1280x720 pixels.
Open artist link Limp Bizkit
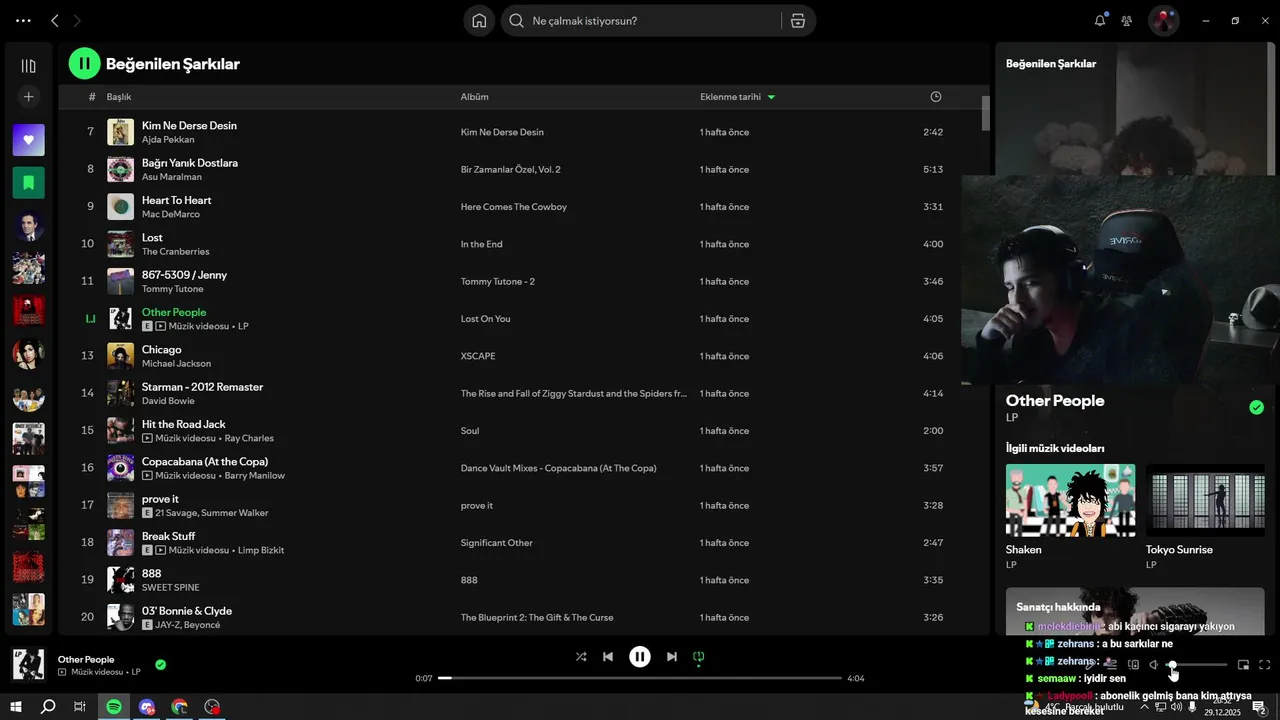[259, 550]
